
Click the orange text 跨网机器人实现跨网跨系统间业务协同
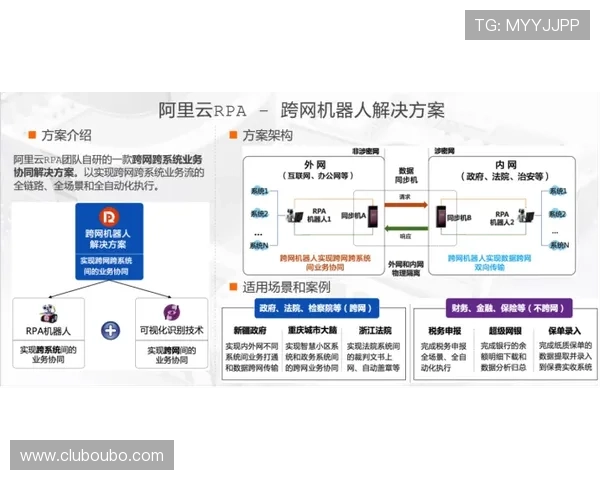point(325,262)
